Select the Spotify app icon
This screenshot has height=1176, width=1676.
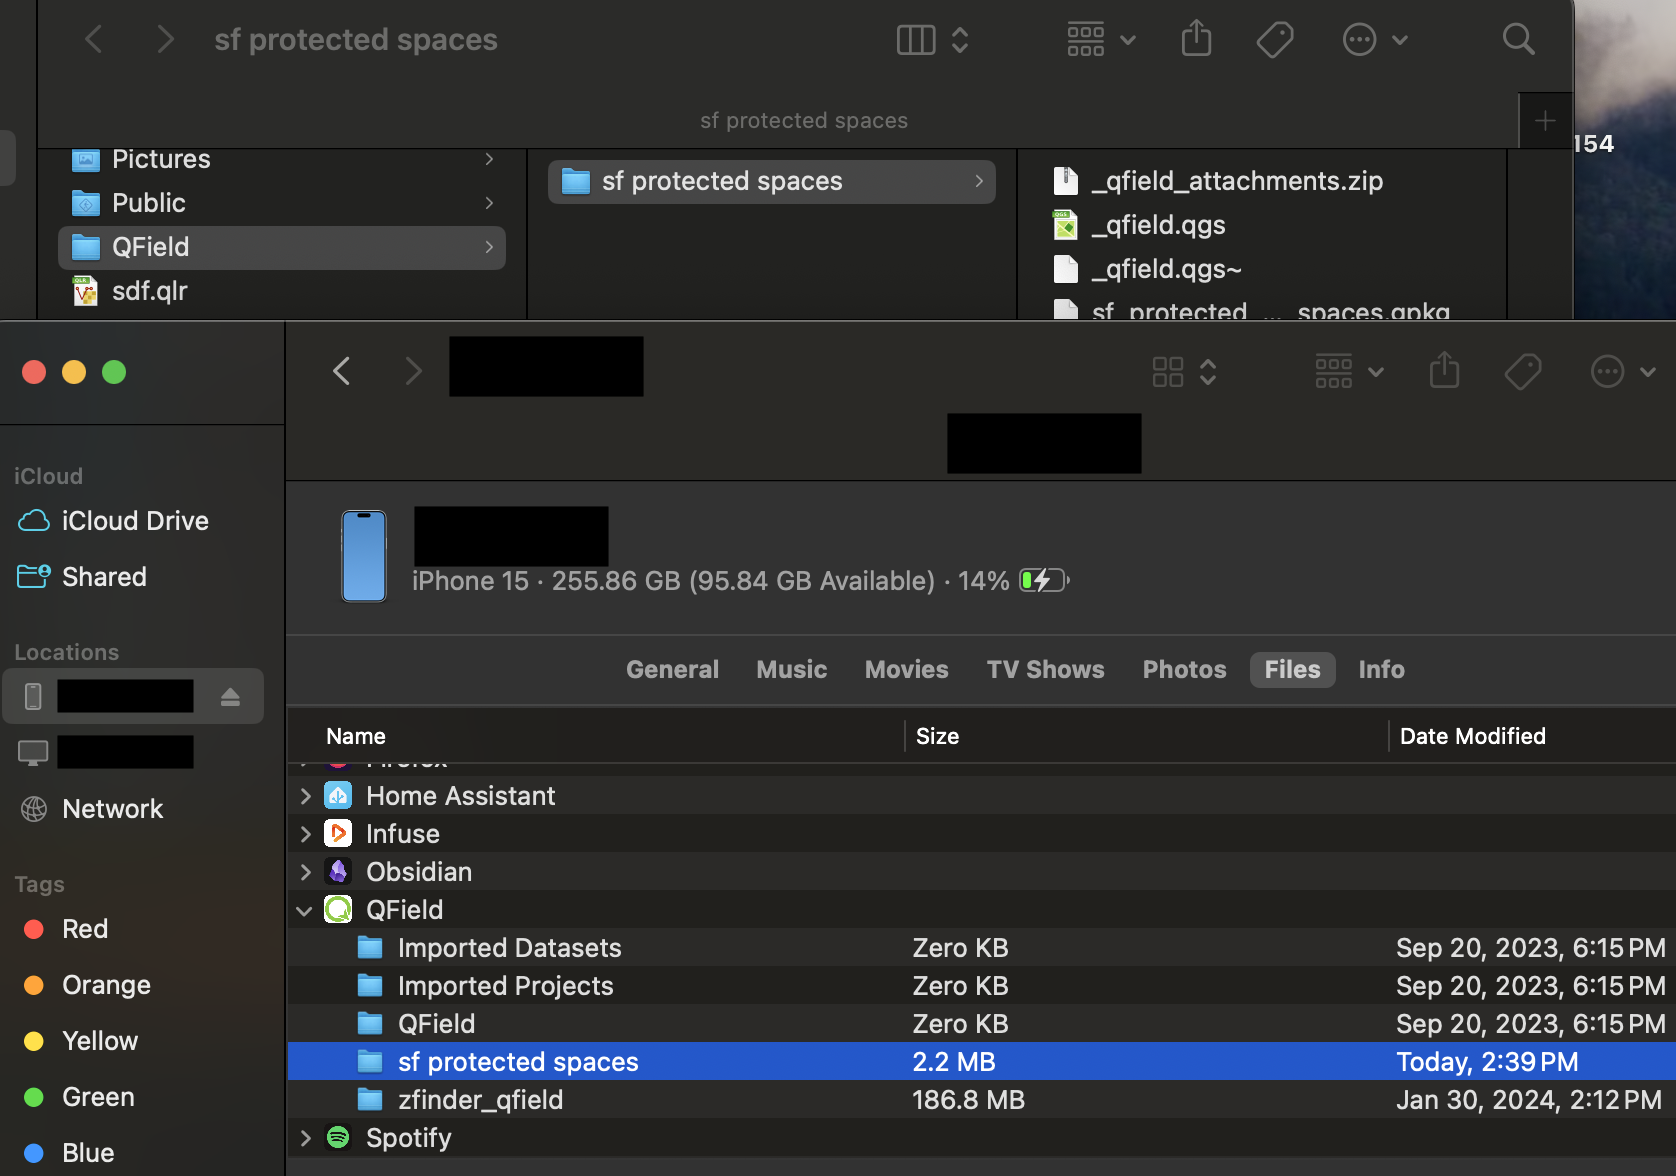338,1138
